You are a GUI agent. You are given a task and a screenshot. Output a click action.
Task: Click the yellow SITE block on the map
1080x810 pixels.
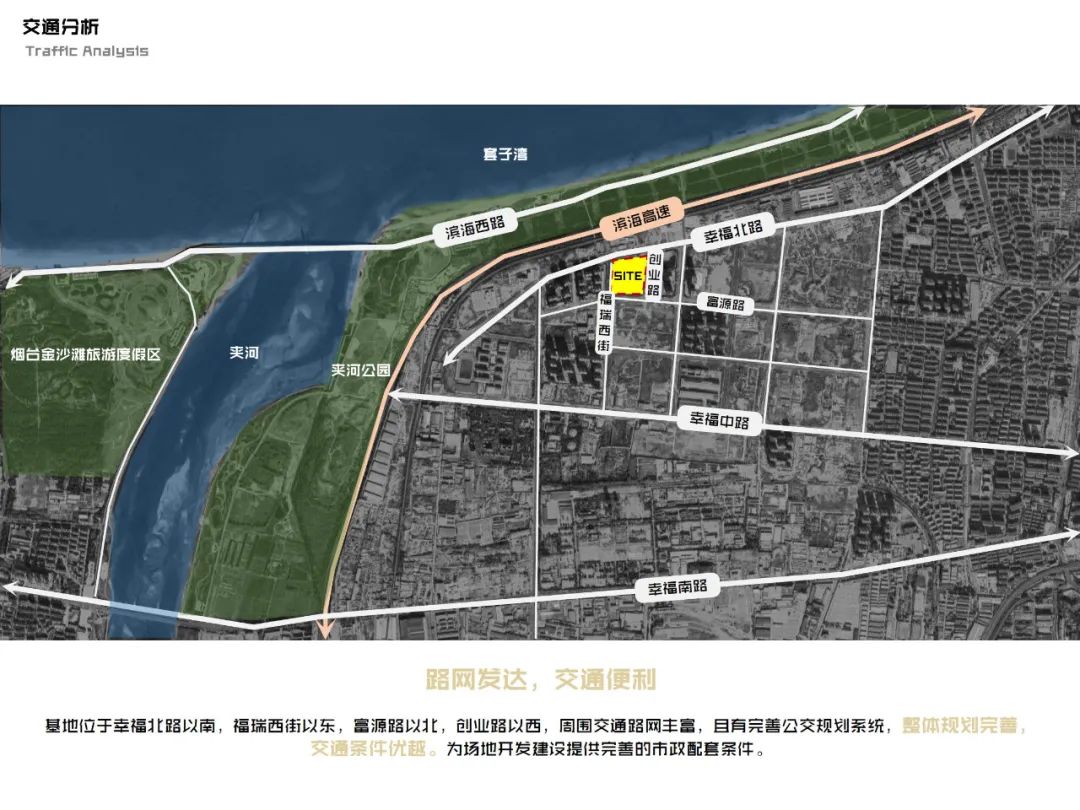(x=628, y=276)
